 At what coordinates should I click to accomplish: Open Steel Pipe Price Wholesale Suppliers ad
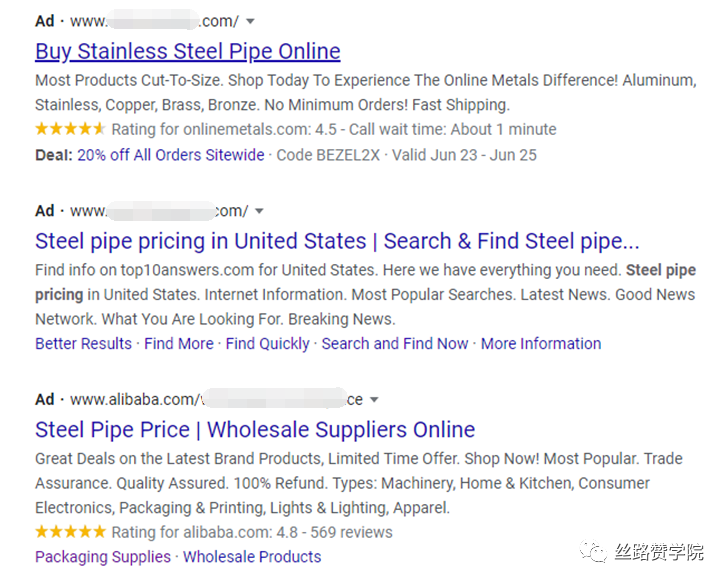(255, 430)
